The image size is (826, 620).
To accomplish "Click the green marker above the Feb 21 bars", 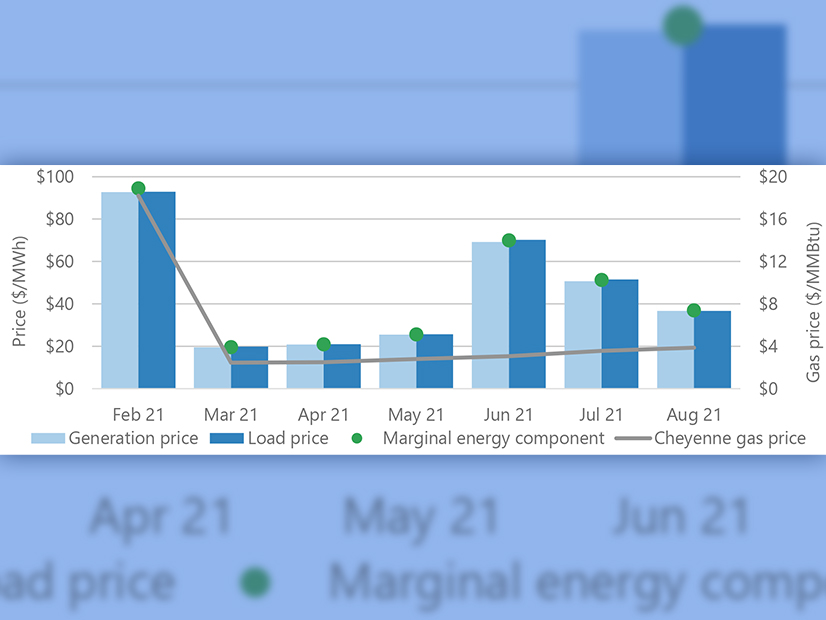I will [x=138, y=188].
